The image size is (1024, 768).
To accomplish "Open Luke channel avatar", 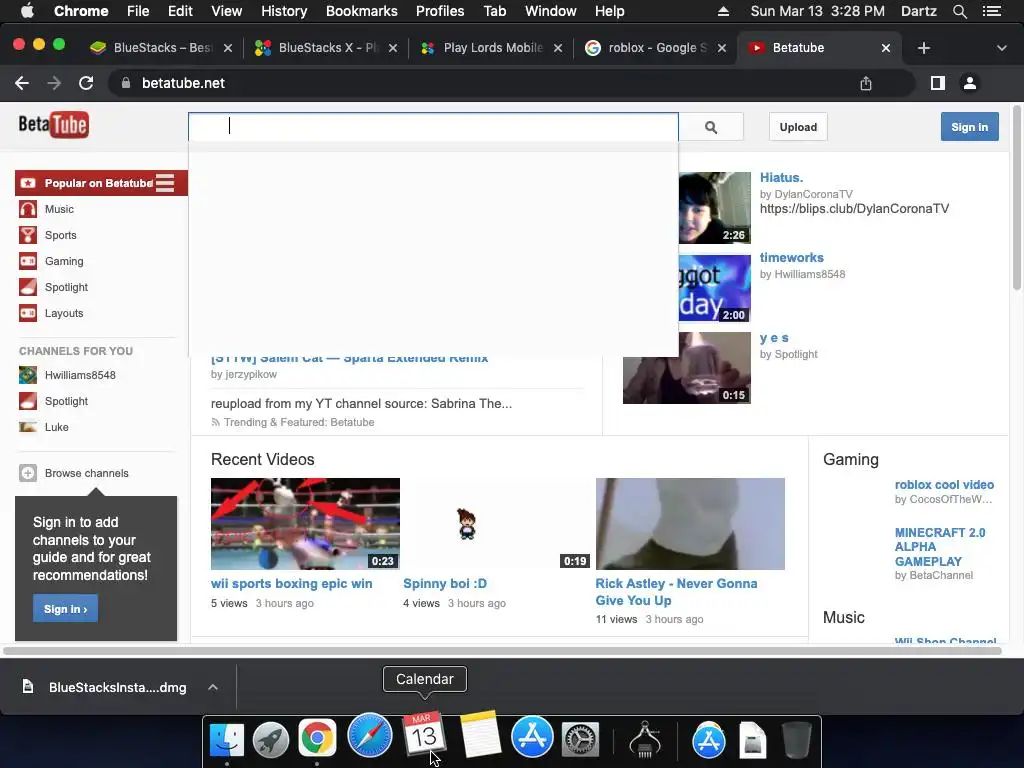I will [27, 427].
